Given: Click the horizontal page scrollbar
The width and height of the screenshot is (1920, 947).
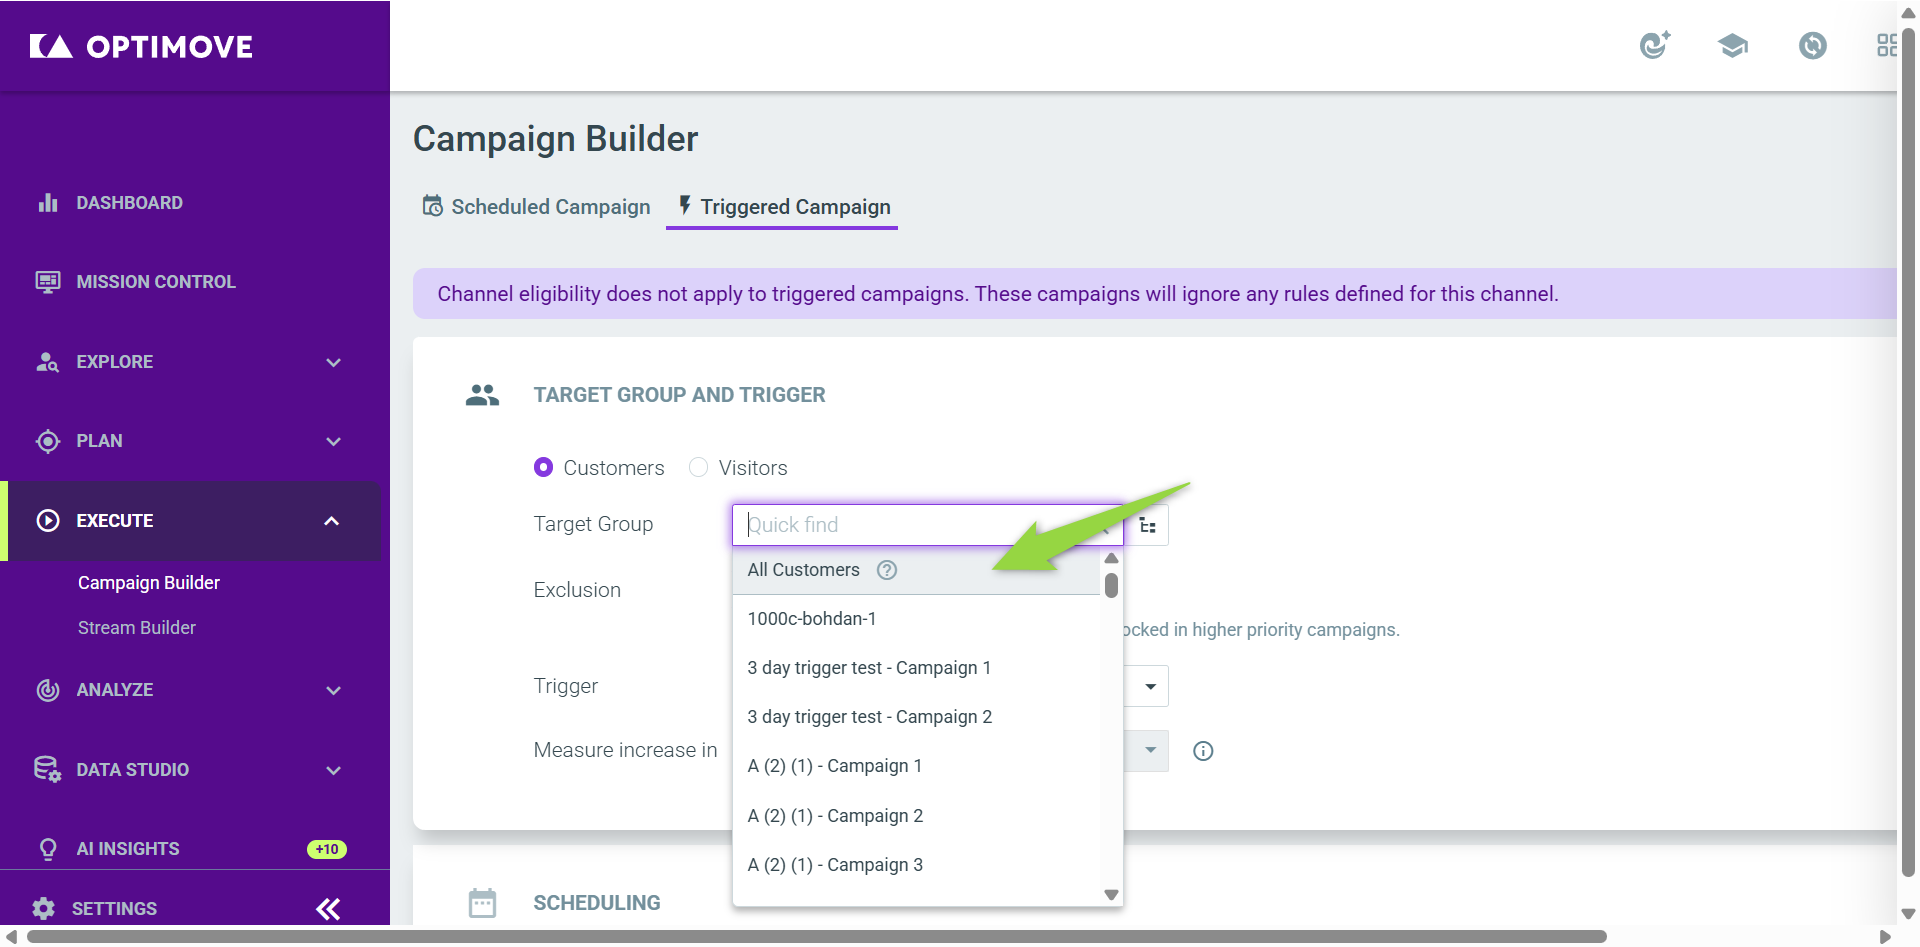Looking at the screenshot, I should (x=817, y=937).
